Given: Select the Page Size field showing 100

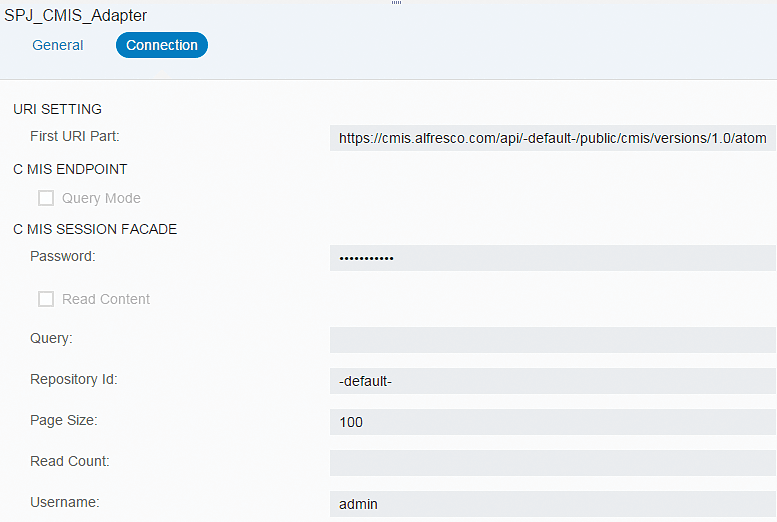Looking at the screenshot, I should point(553,422).
